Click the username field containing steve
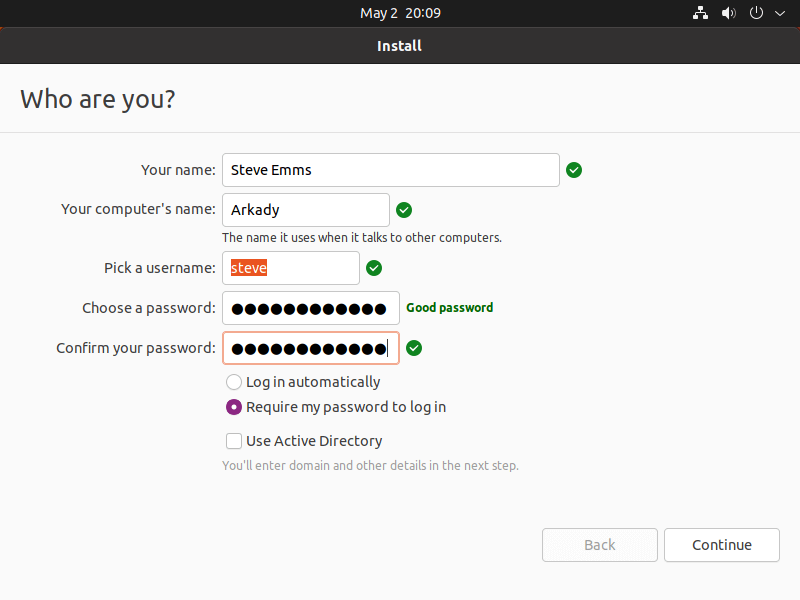 pyautogui.click(x=291, y=268)
